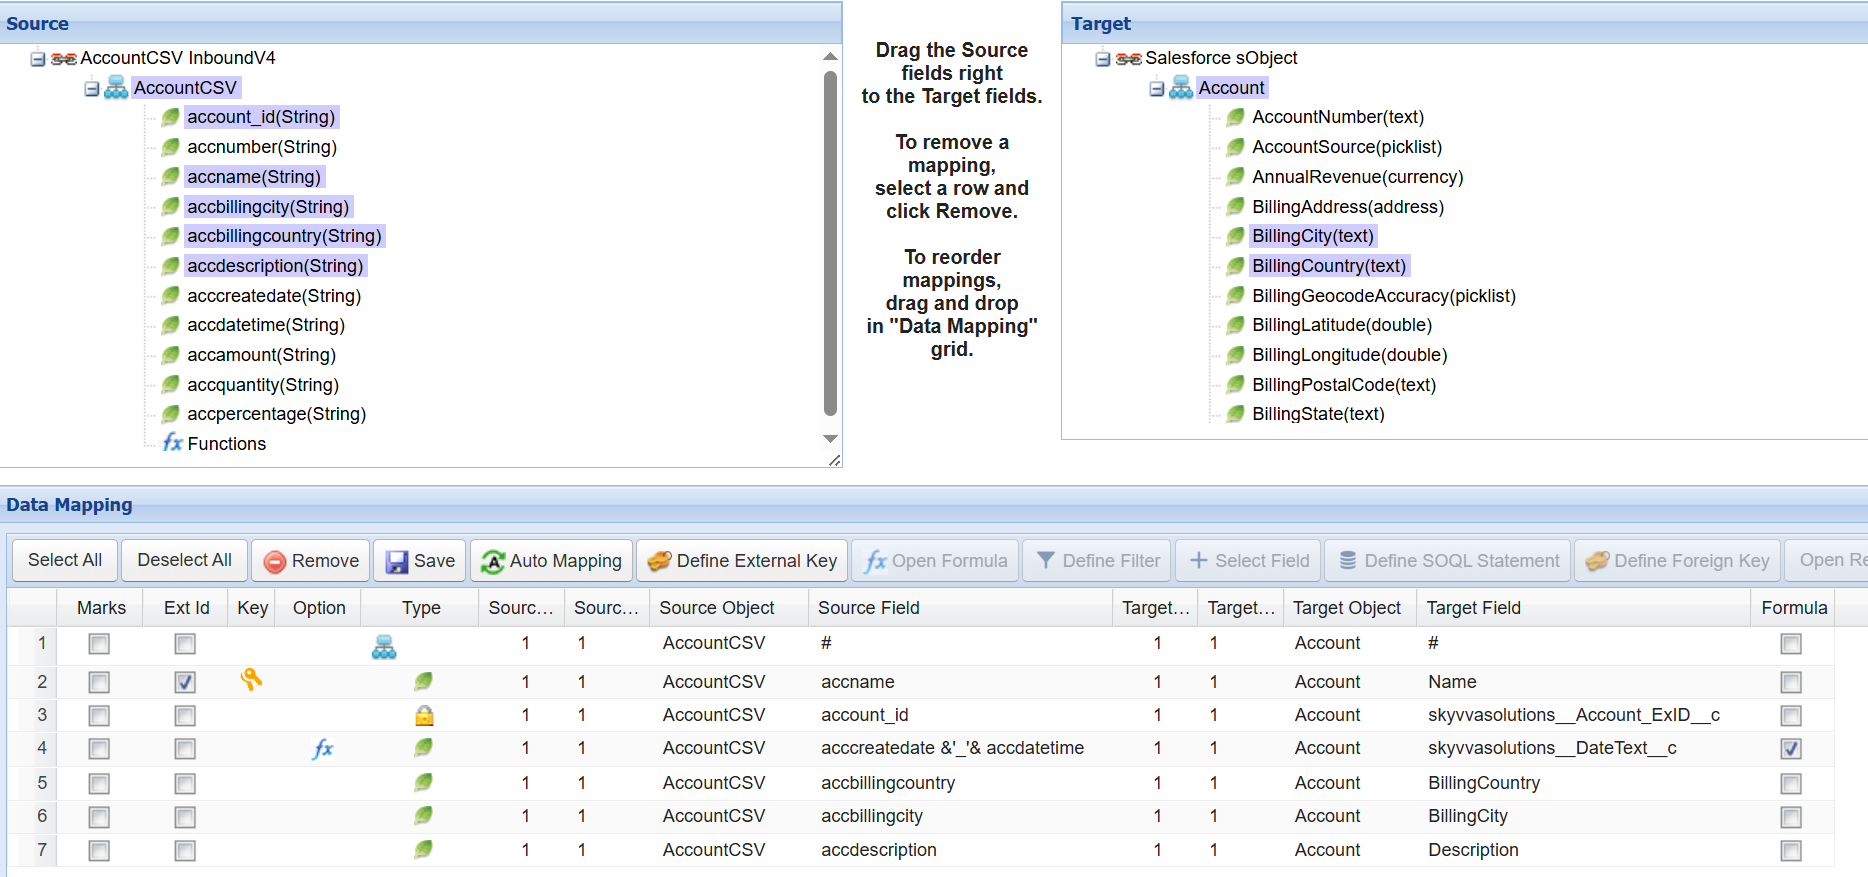The image size is (1868, 877).
Task: Click the leaf icon beside BillingState(text)
Action: [x=1236, y=414]
